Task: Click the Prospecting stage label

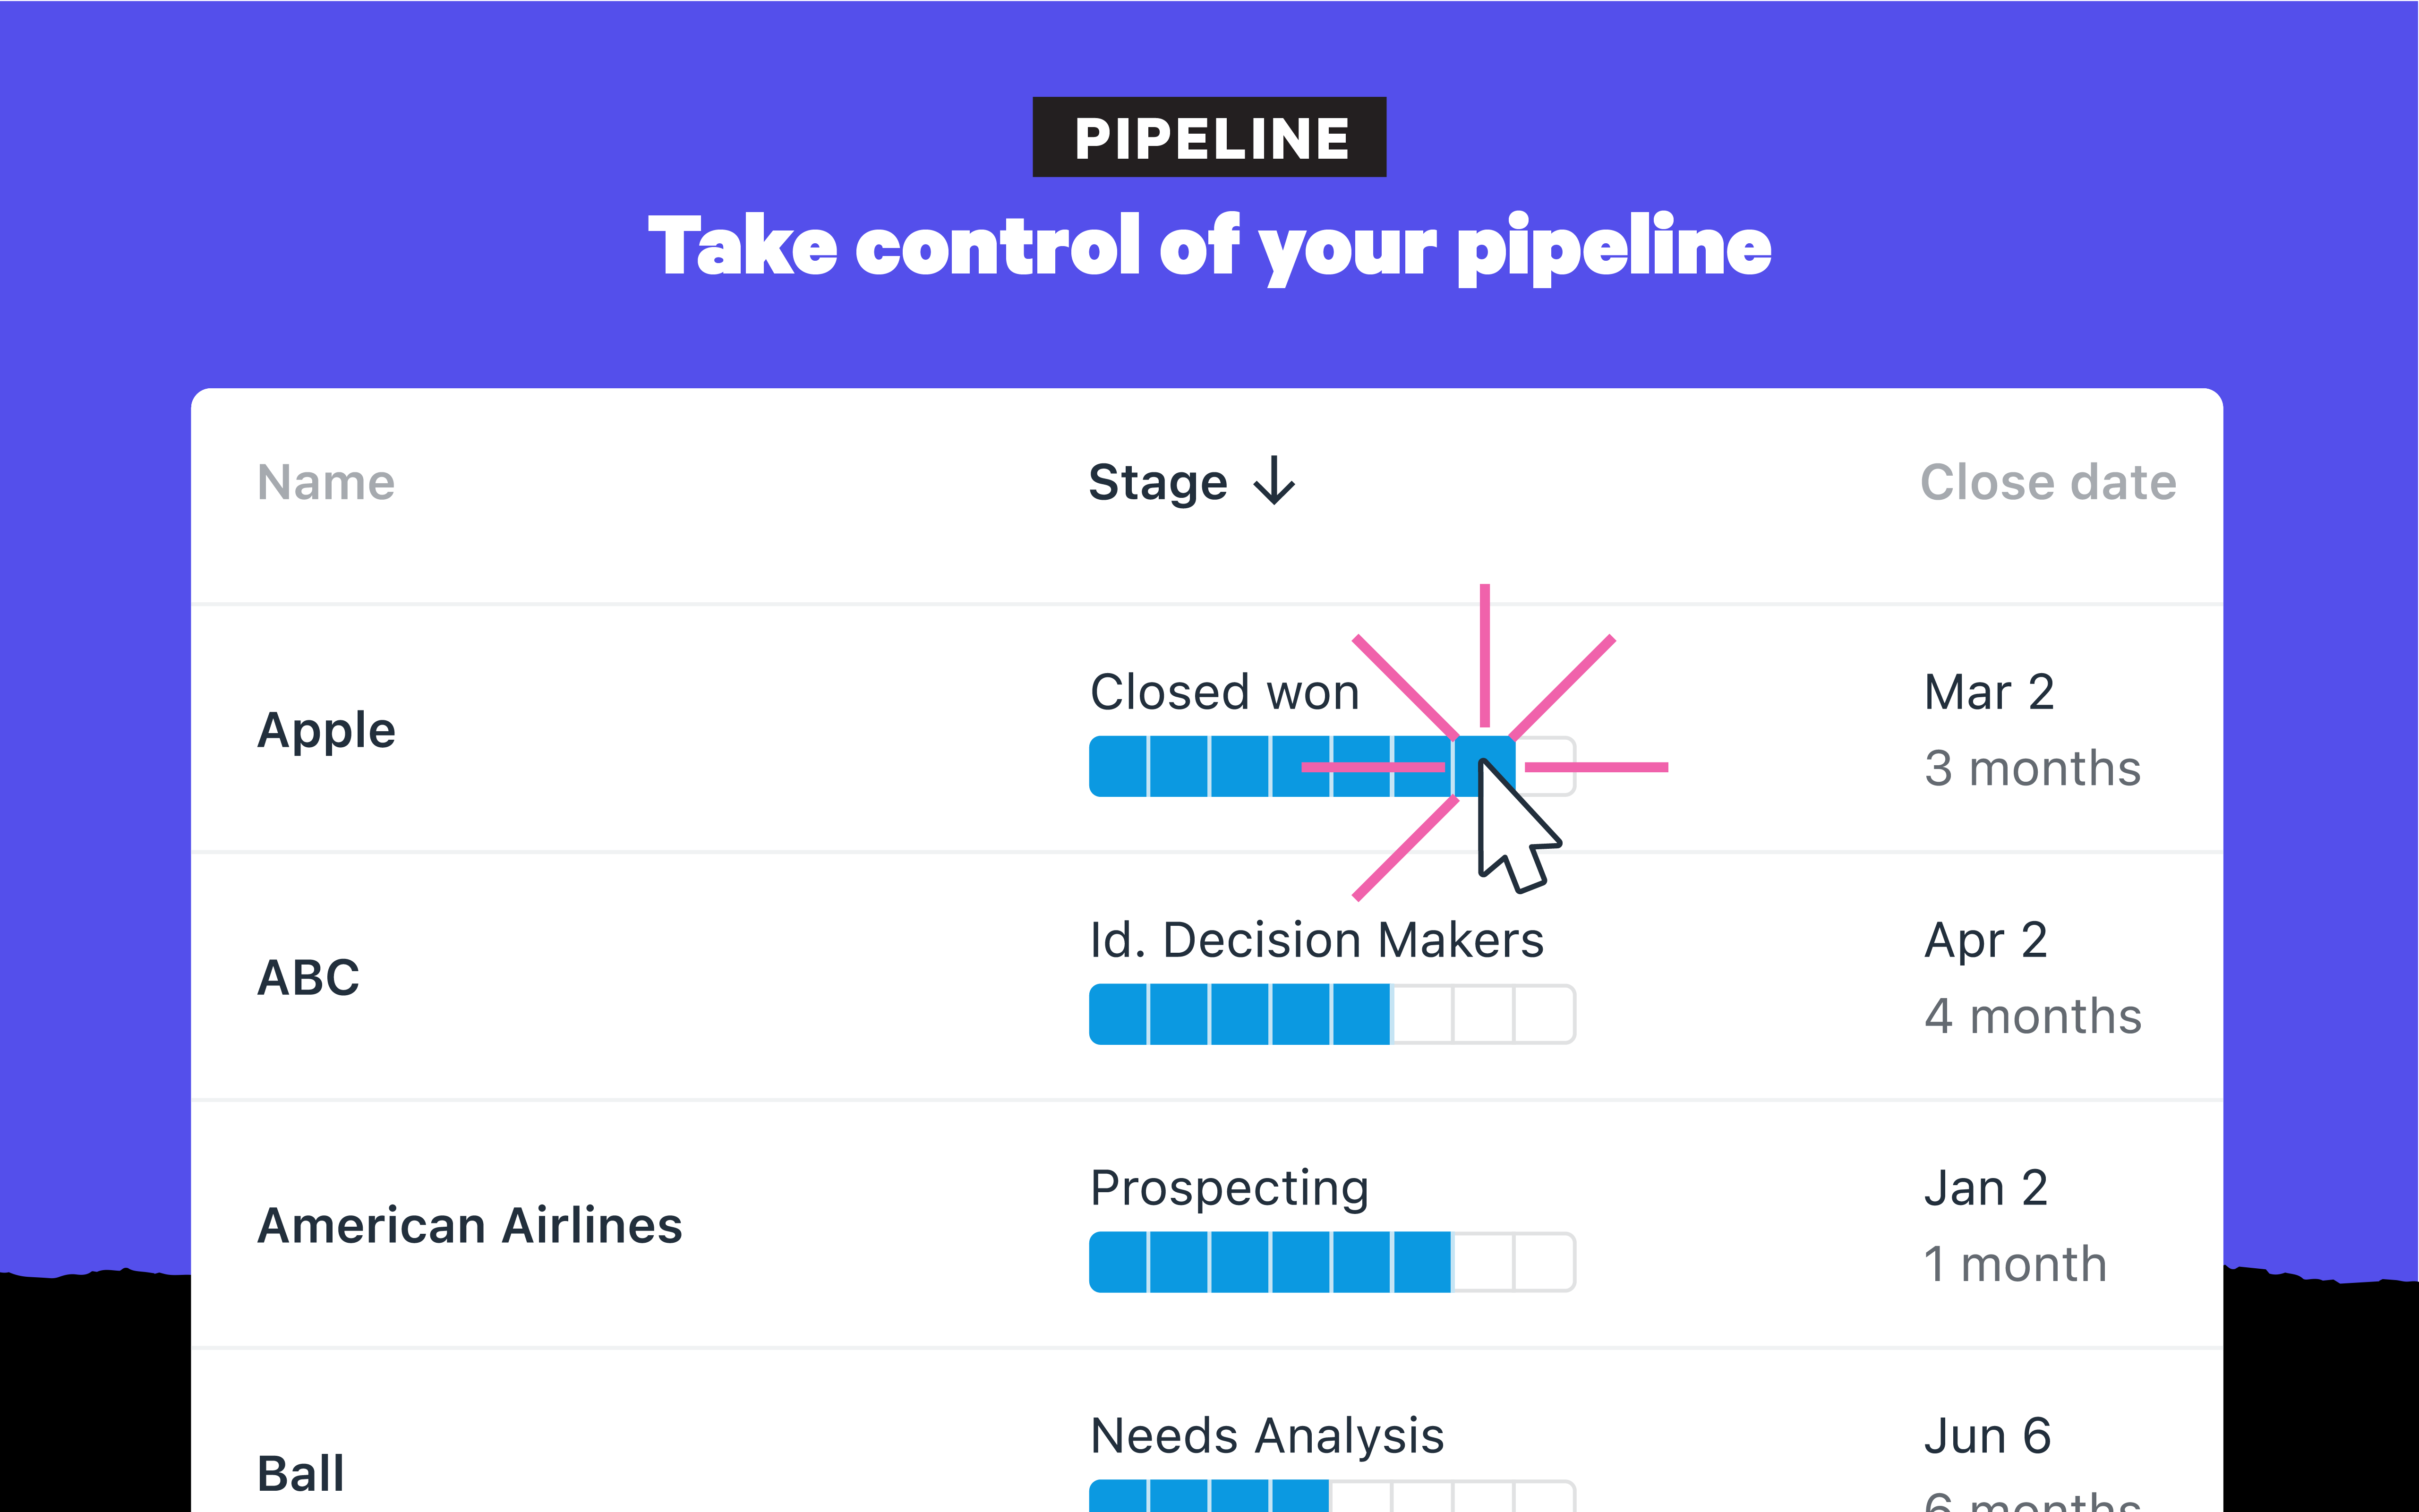Action: pyautogui.click(x=1229, y=1189)
